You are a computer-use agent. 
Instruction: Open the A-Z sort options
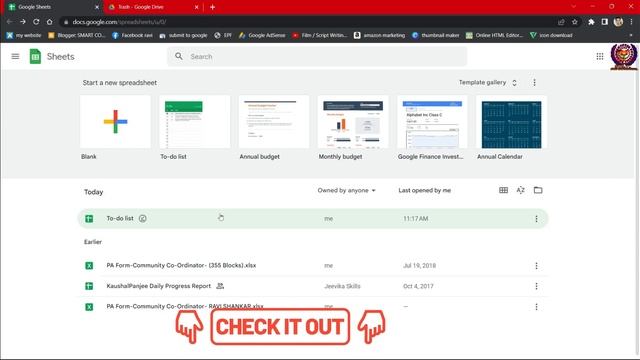coord(520,190)
